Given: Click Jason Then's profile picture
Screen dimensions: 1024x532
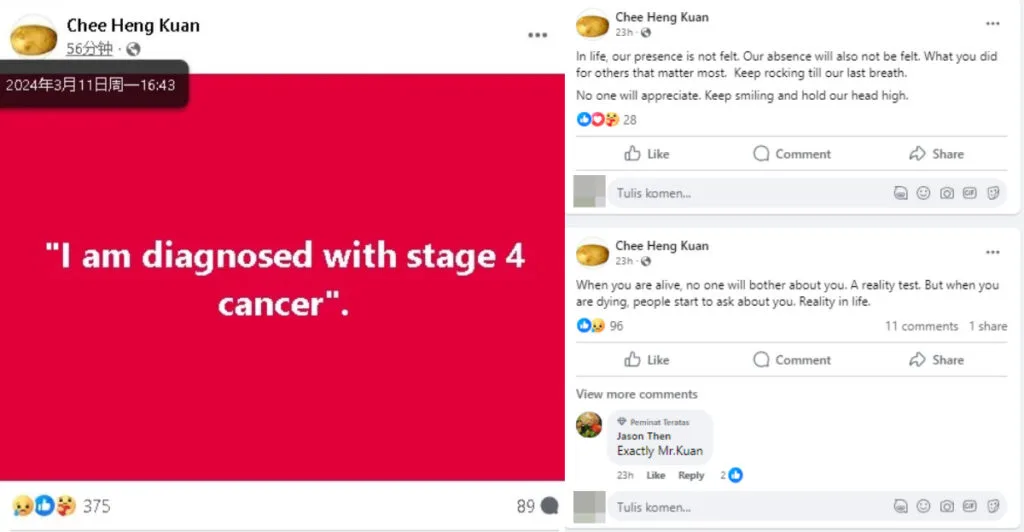Looking at the screenshot, I should (589, 425).
